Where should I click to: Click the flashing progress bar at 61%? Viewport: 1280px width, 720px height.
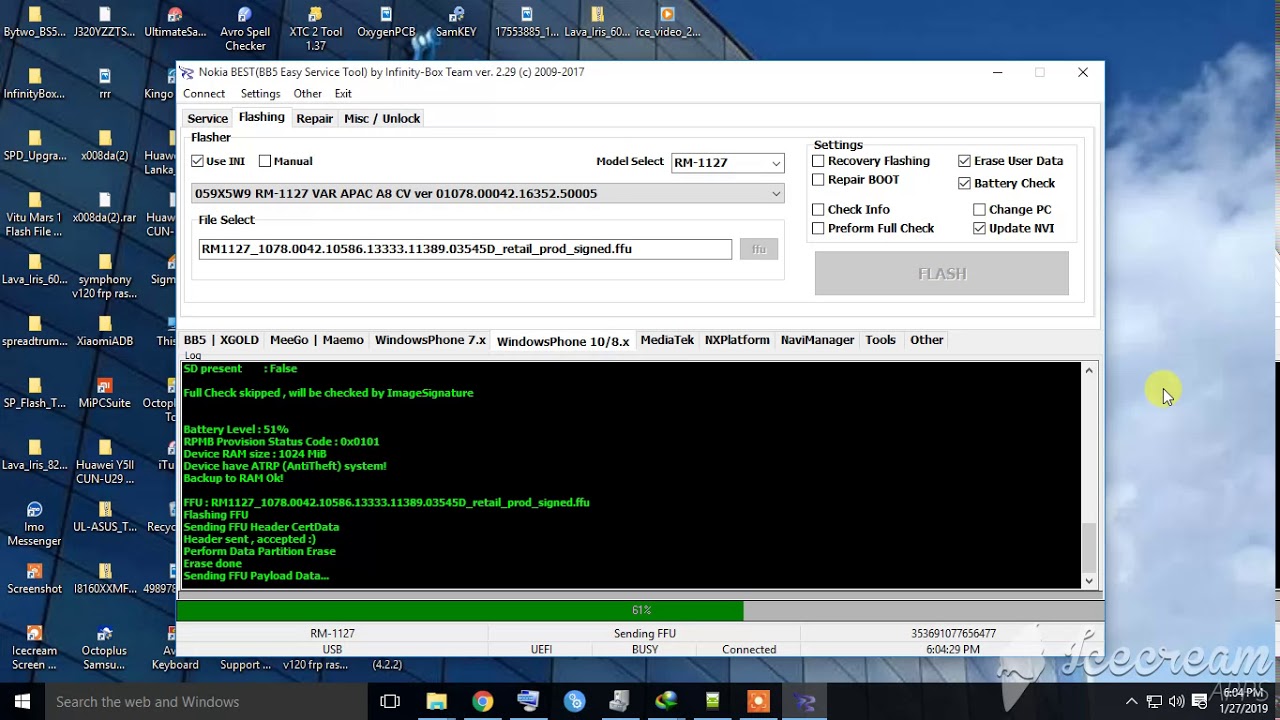pyautogui.click(x=640, y=610)
